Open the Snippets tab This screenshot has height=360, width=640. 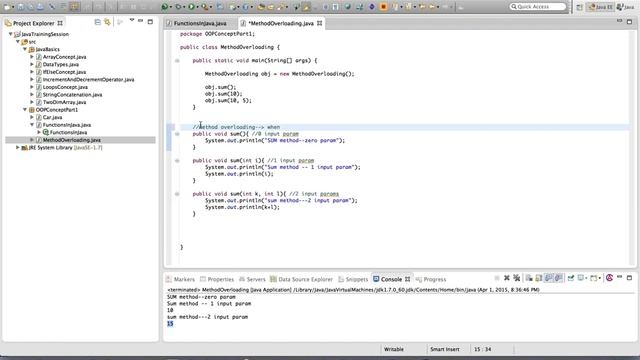coord(353,279)
